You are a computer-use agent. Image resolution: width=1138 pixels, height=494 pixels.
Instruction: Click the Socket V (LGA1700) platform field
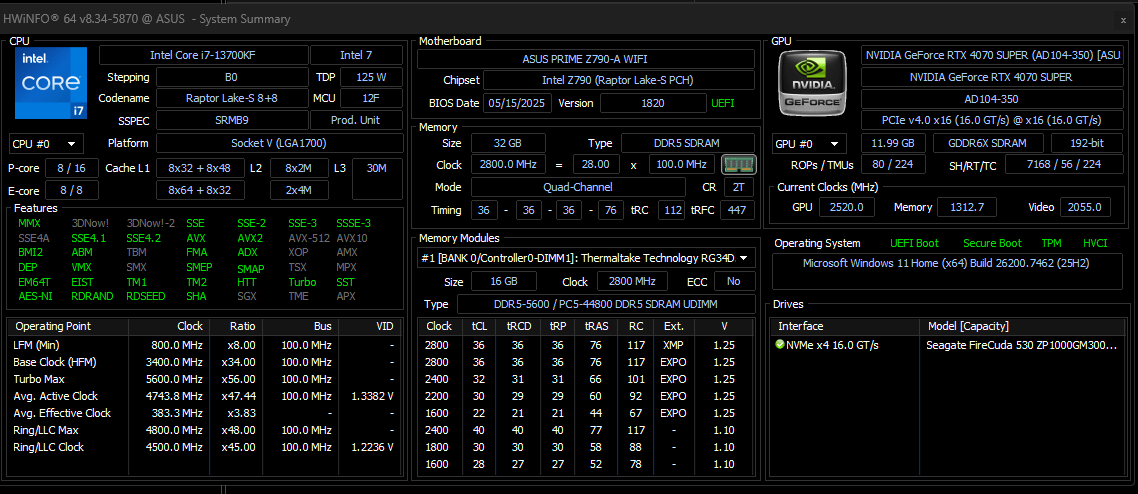point(279,143)
